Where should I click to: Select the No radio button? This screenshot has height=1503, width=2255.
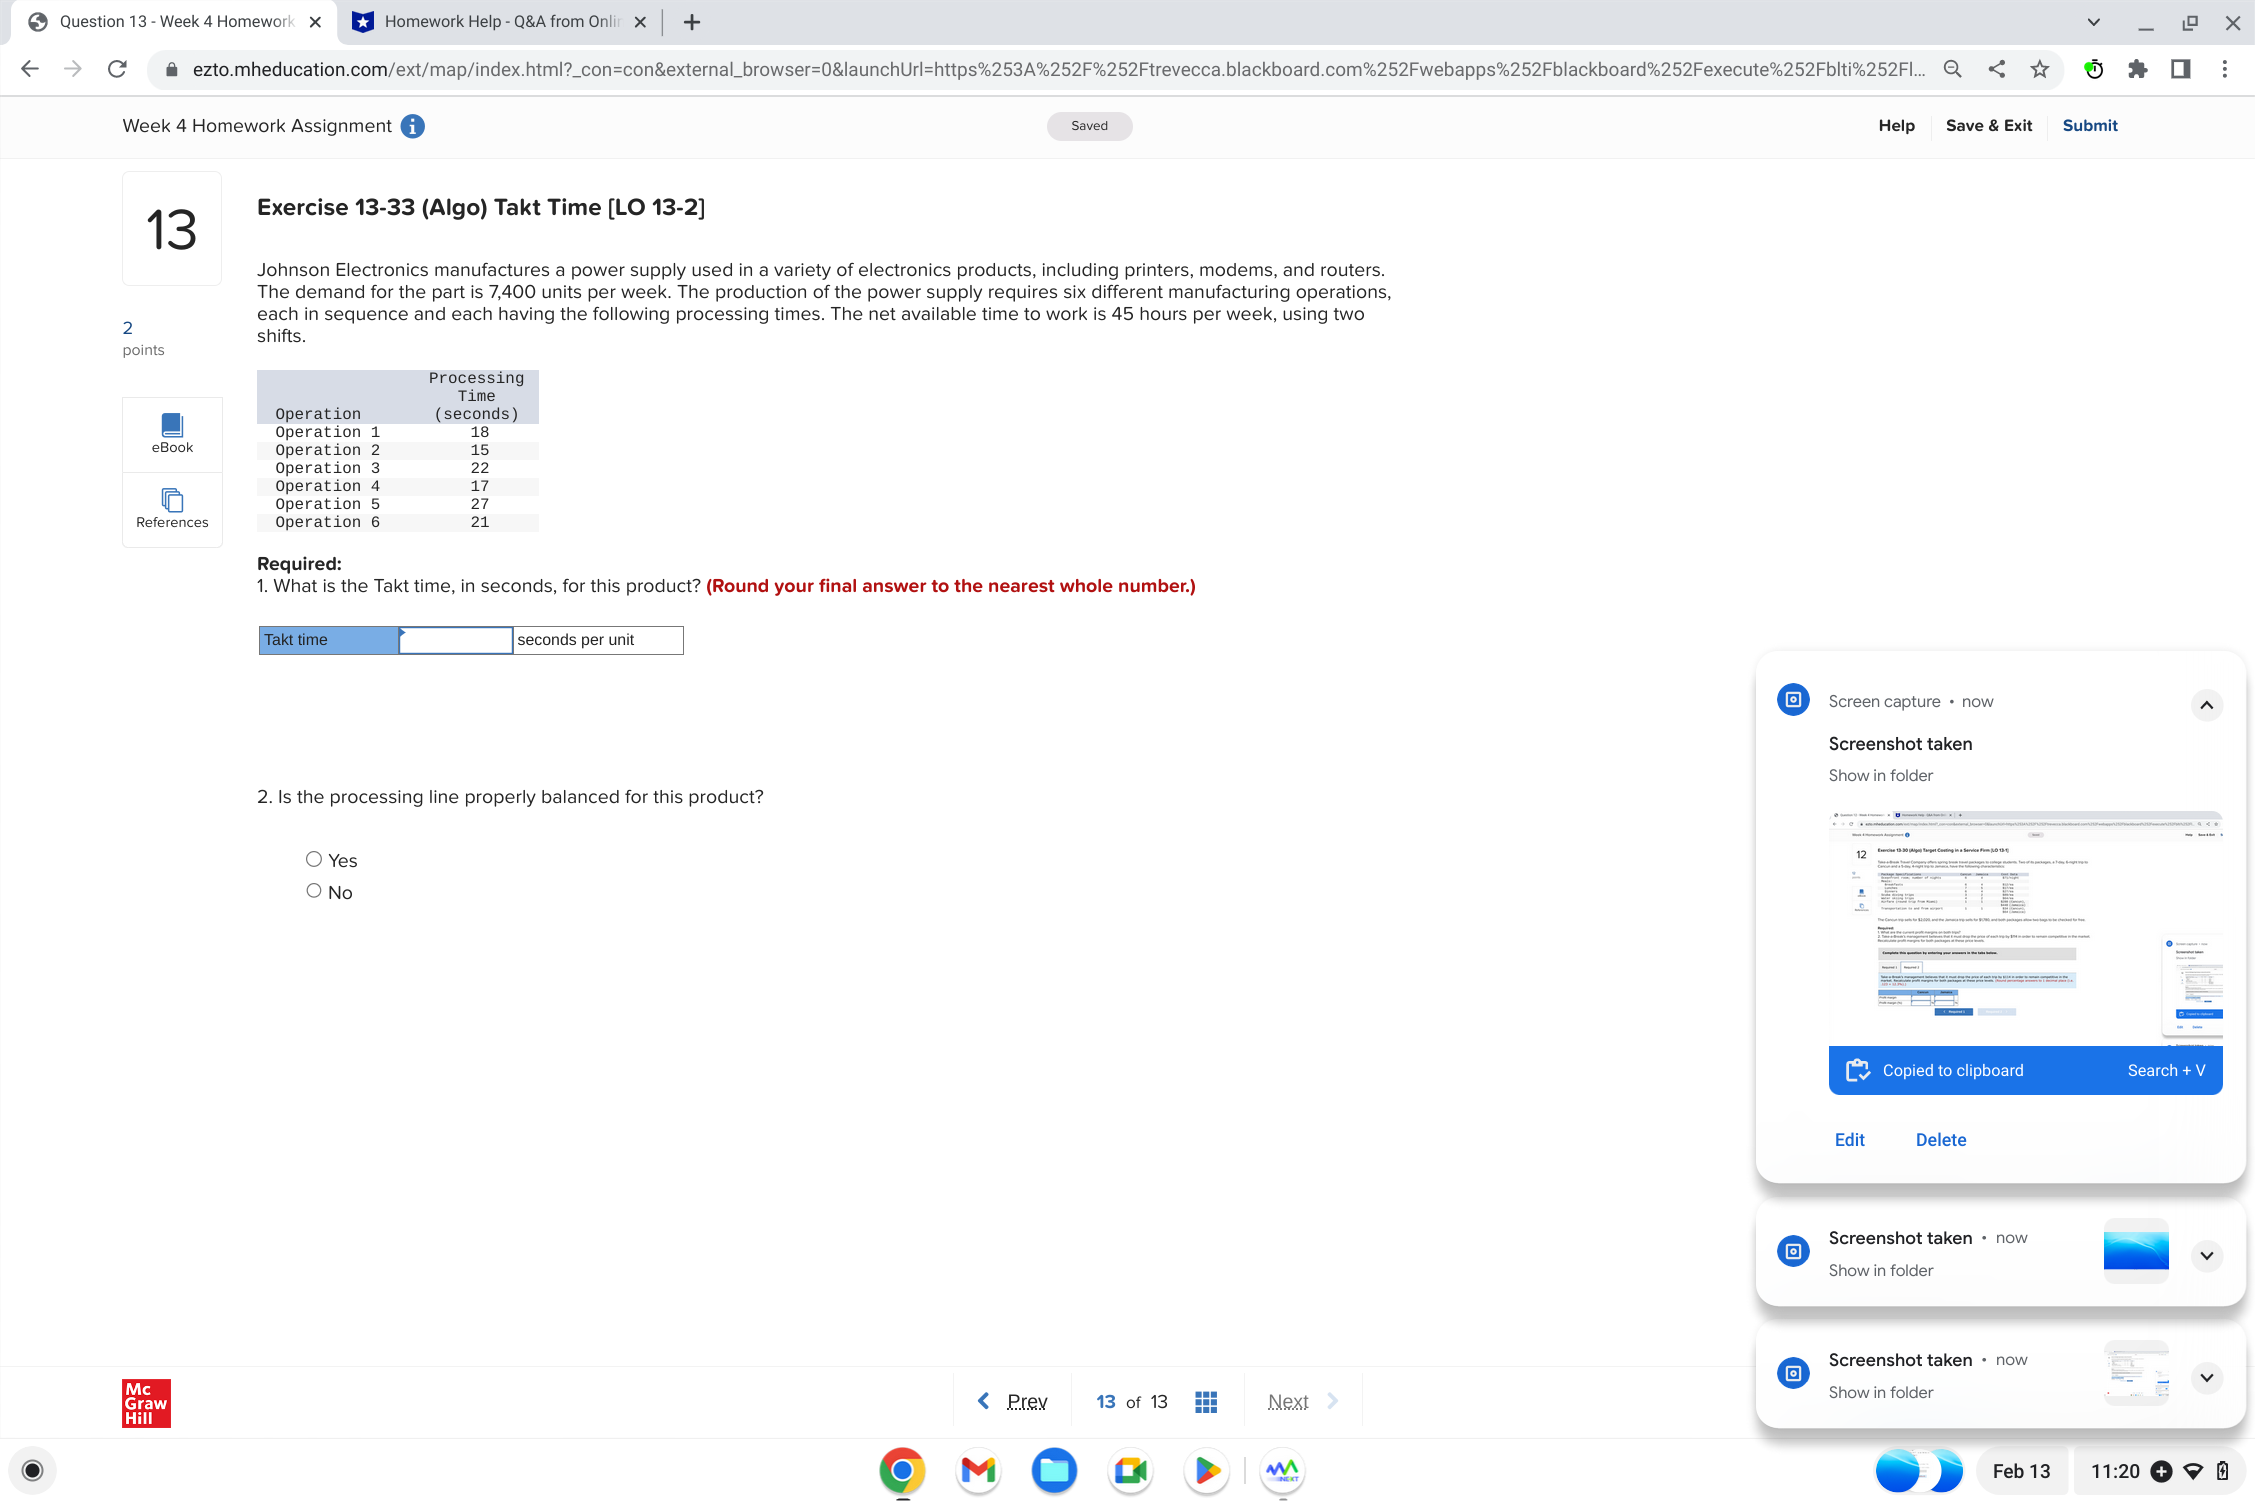point(314,891)
